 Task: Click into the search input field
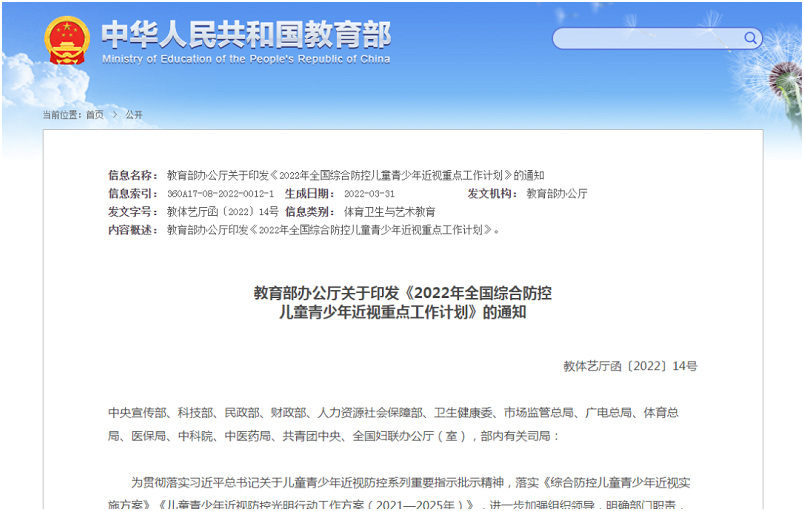click(x=645, y=39)
